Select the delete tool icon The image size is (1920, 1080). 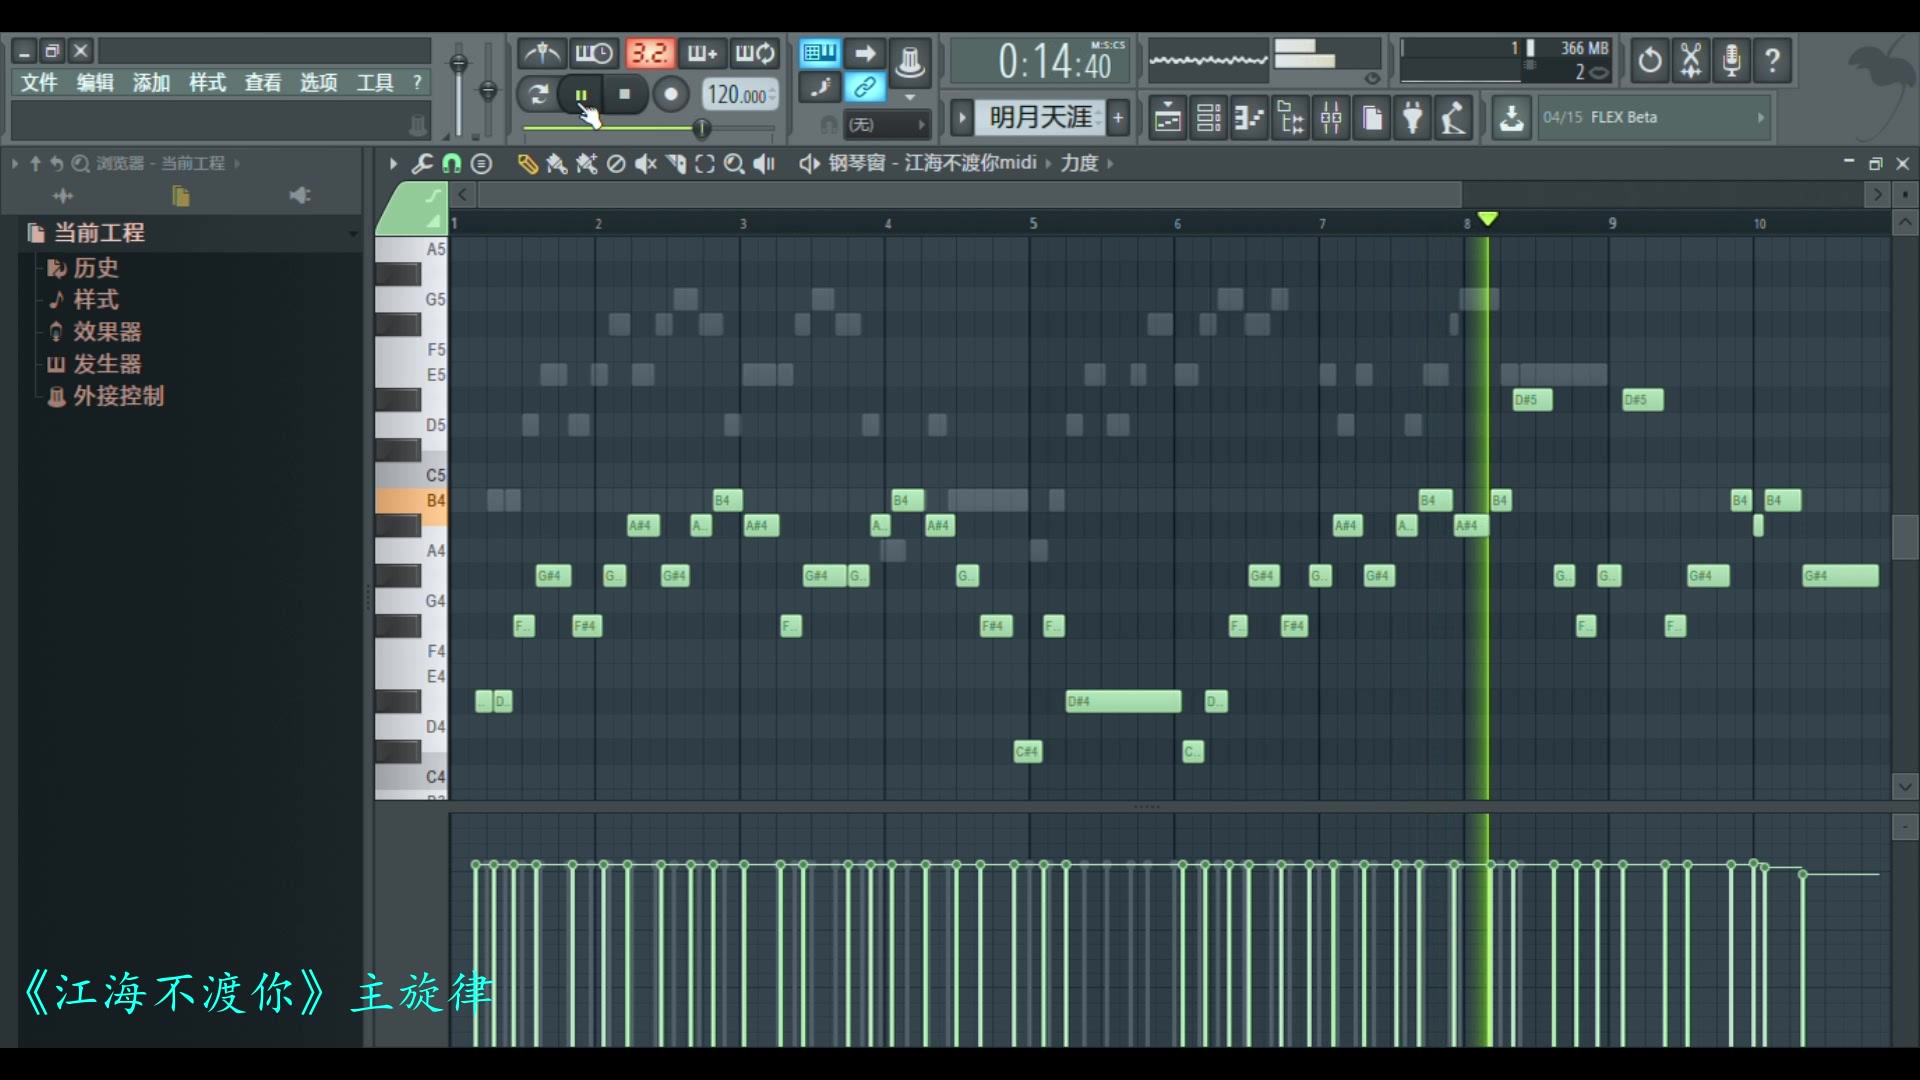coord(616,164)
